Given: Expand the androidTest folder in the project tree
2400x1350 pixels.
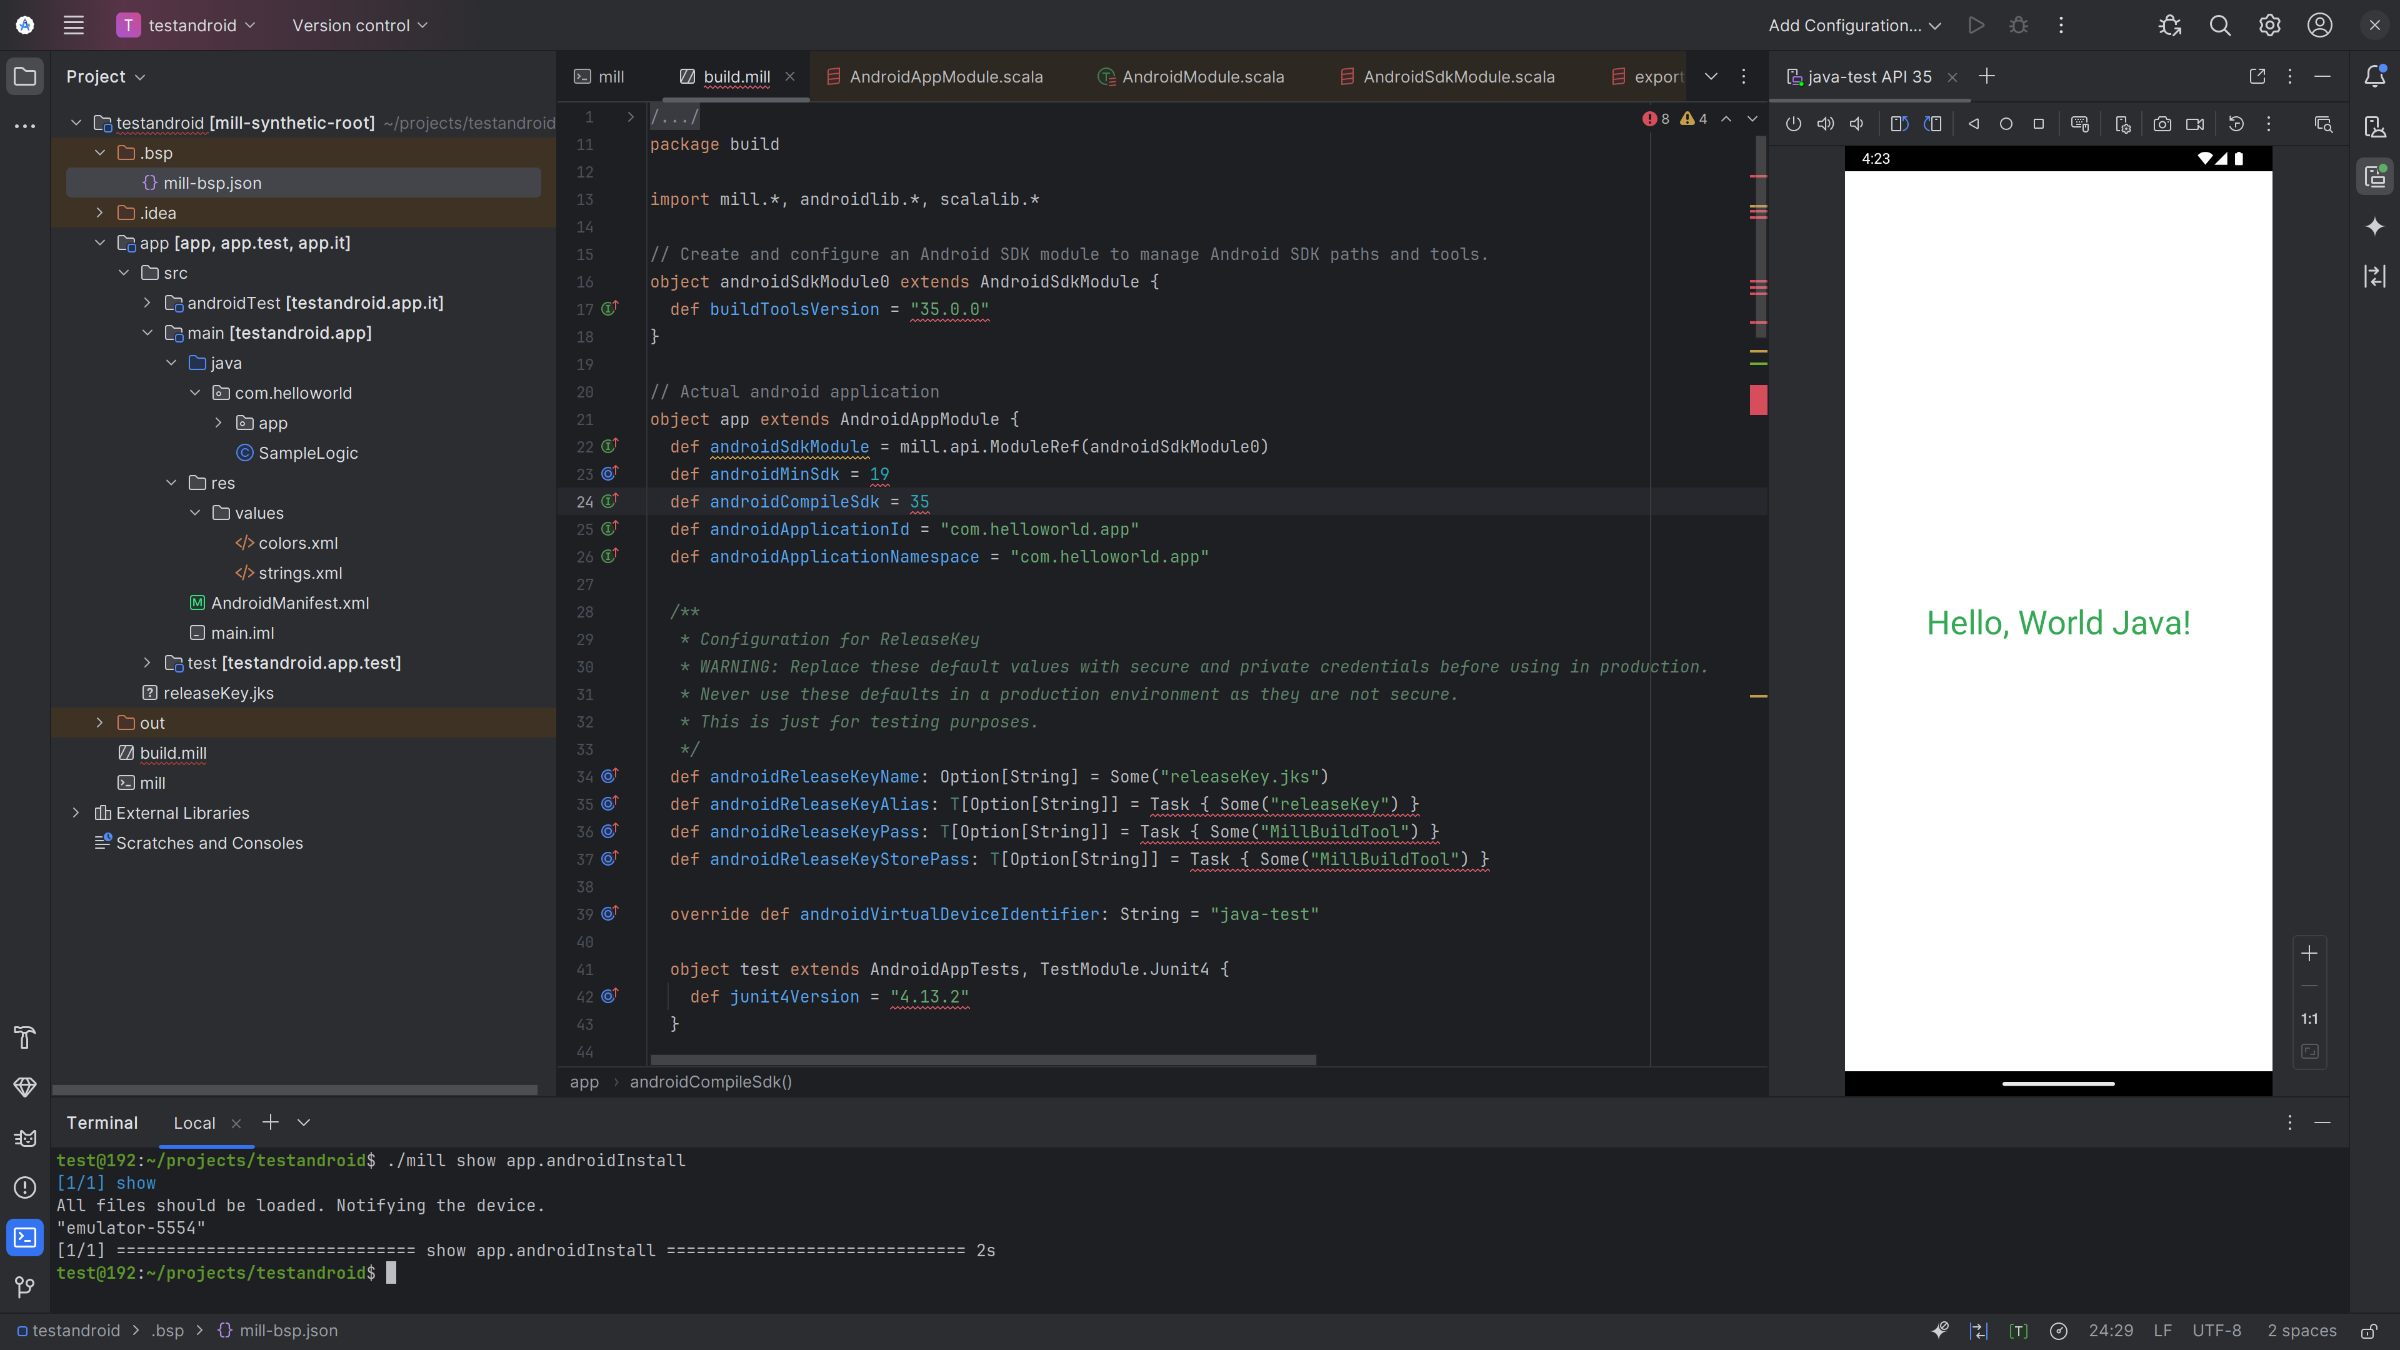Looking at the screenshot, I should tap(148, 303).
